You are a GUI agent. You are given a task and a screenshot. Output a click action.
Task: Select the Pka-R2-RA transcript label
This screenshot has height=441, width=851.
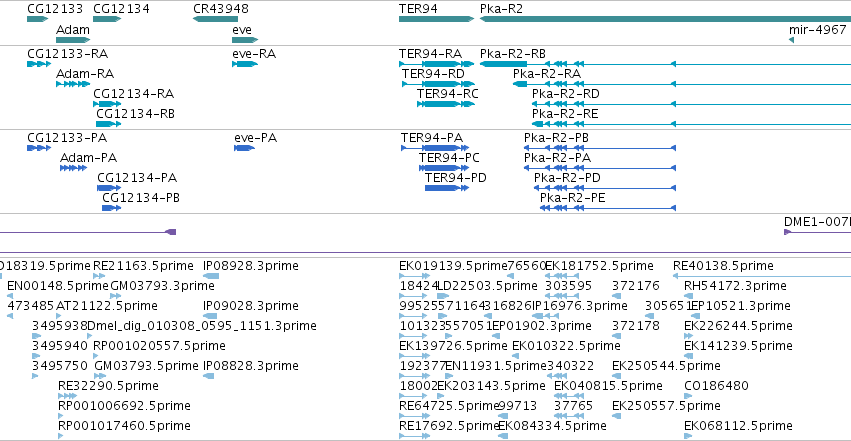pos(547,74)
